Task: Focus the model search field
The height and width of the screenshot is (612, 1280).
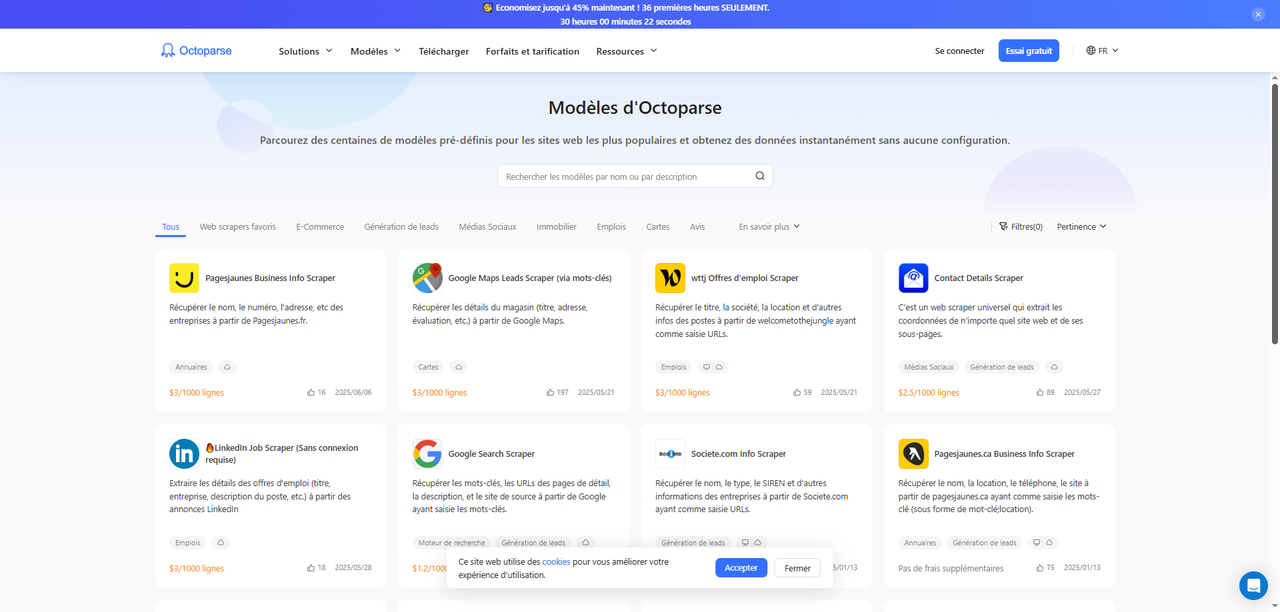Action: tap(635, 176)
